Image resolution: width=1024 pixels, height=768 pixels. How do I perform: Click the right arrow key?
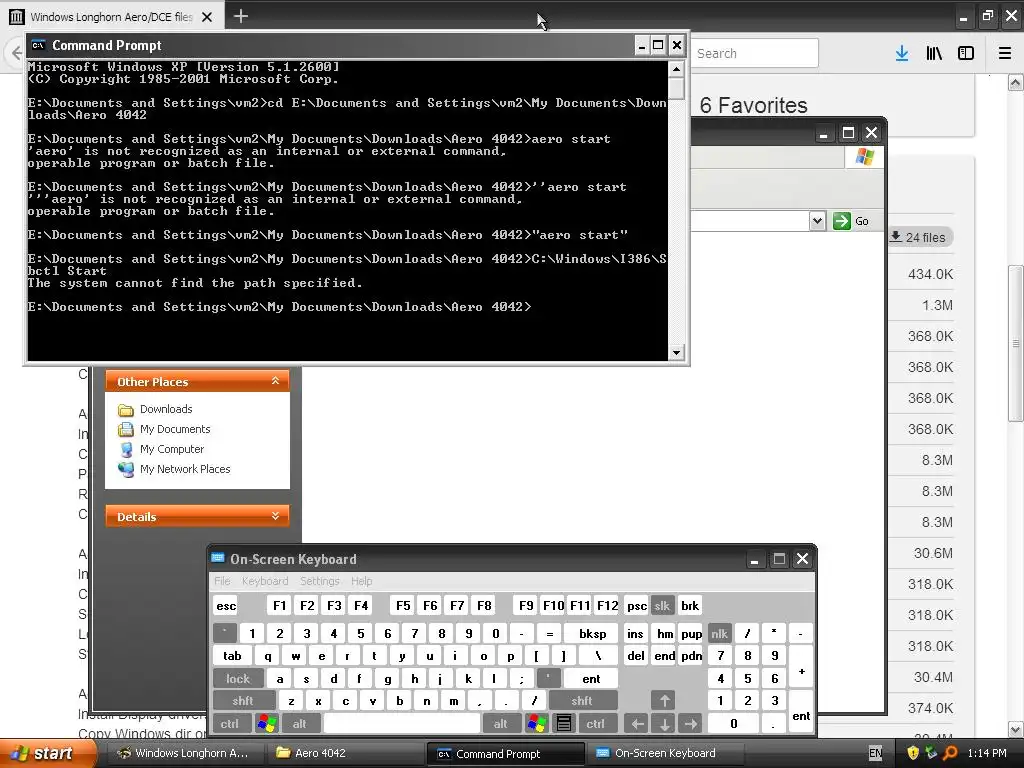[690, 724]
